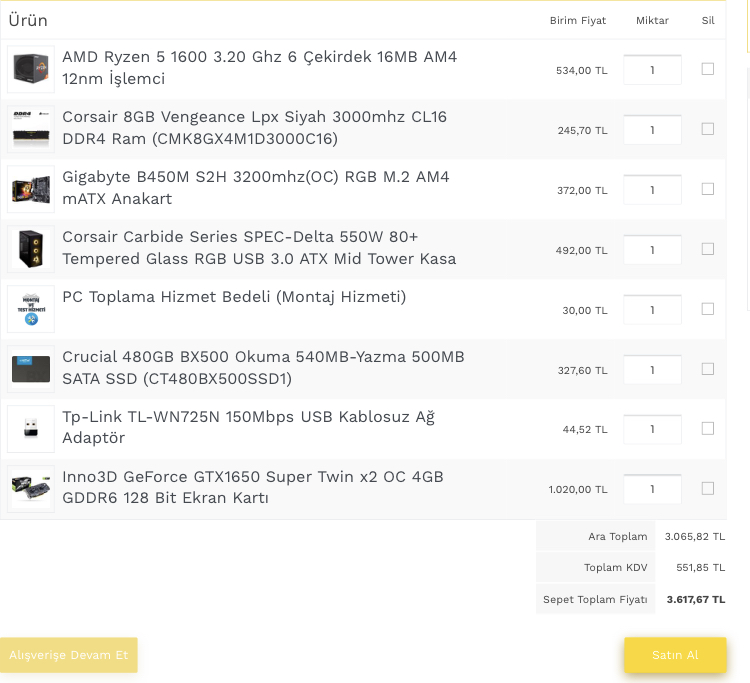Image resolution: width=750 pixels, height=683 pixels.
Task: Click the Satın Al button
Action: click(675, 655)
